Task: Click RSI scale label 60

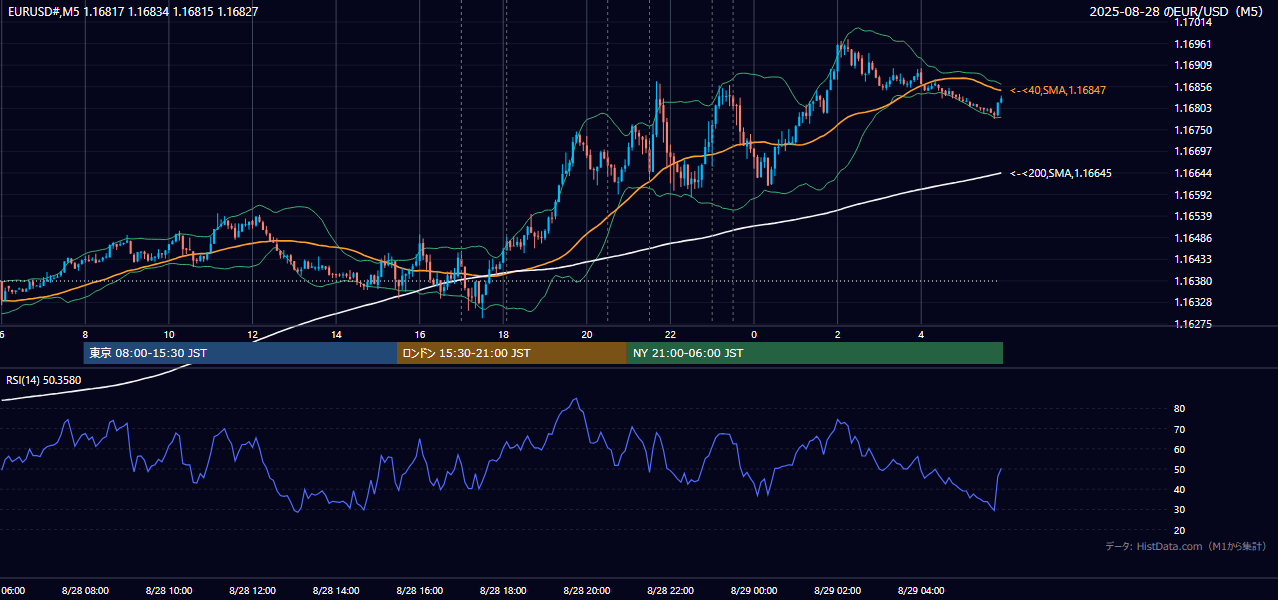Action: point(1180,449)
